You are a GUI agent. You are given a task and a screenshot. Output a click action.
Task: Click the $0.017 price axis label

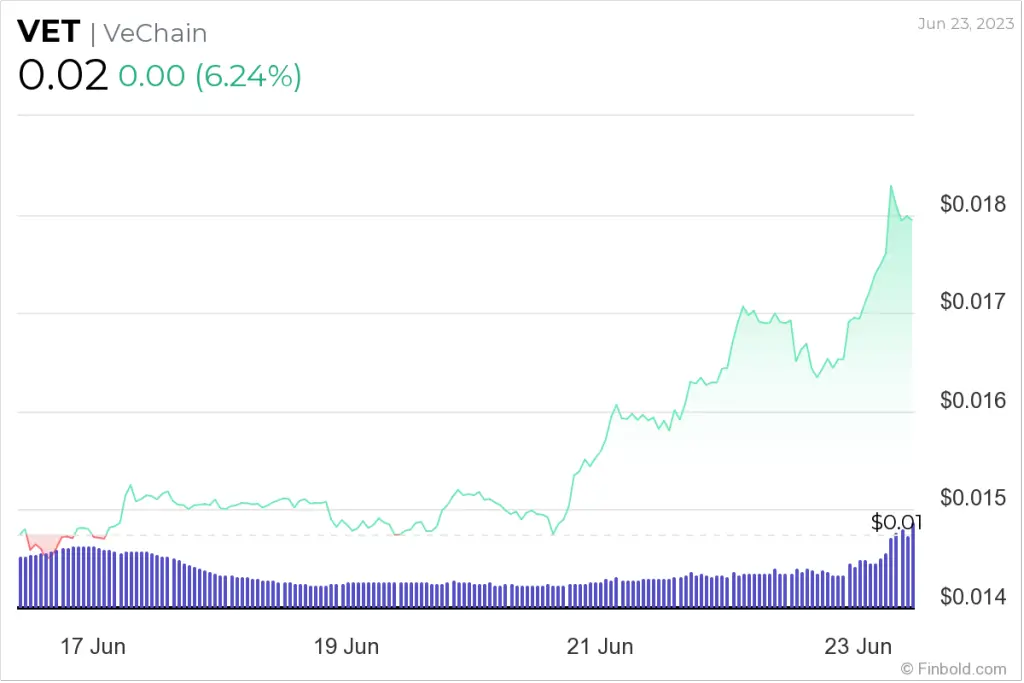[973, 302]
